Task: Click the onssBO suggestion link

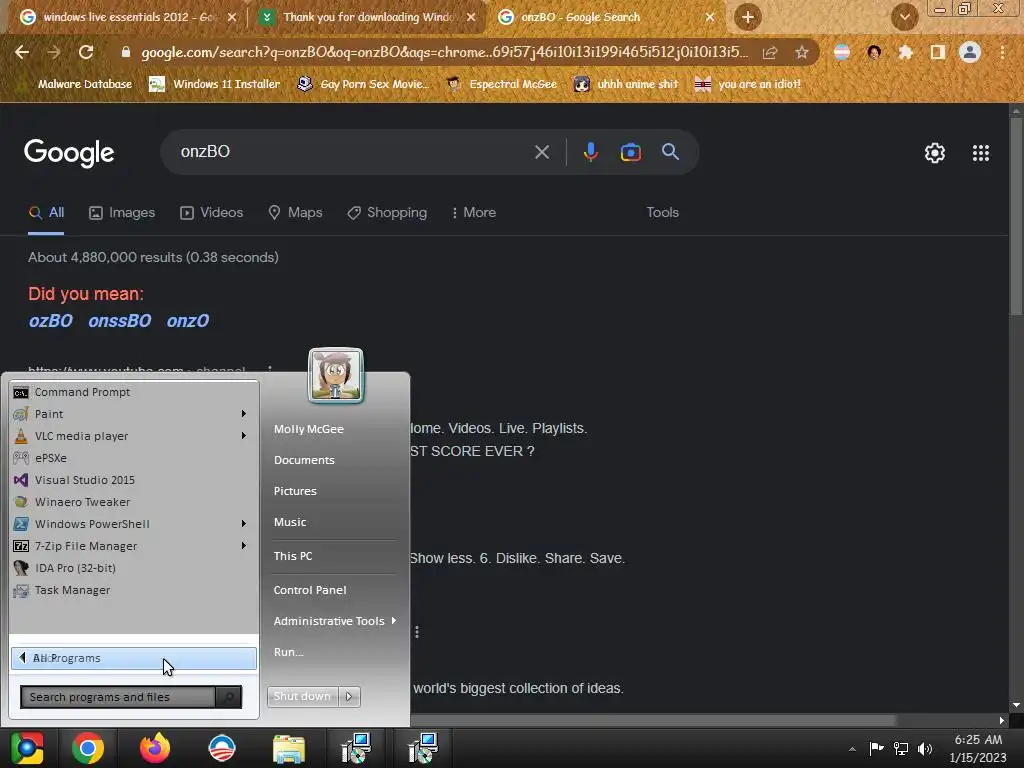Action: tap(120, 321)
